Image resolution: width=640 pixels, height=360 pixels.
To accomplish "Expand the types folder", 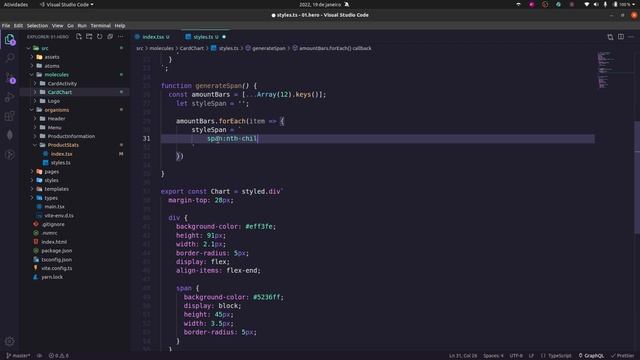I will click(51, 198).
